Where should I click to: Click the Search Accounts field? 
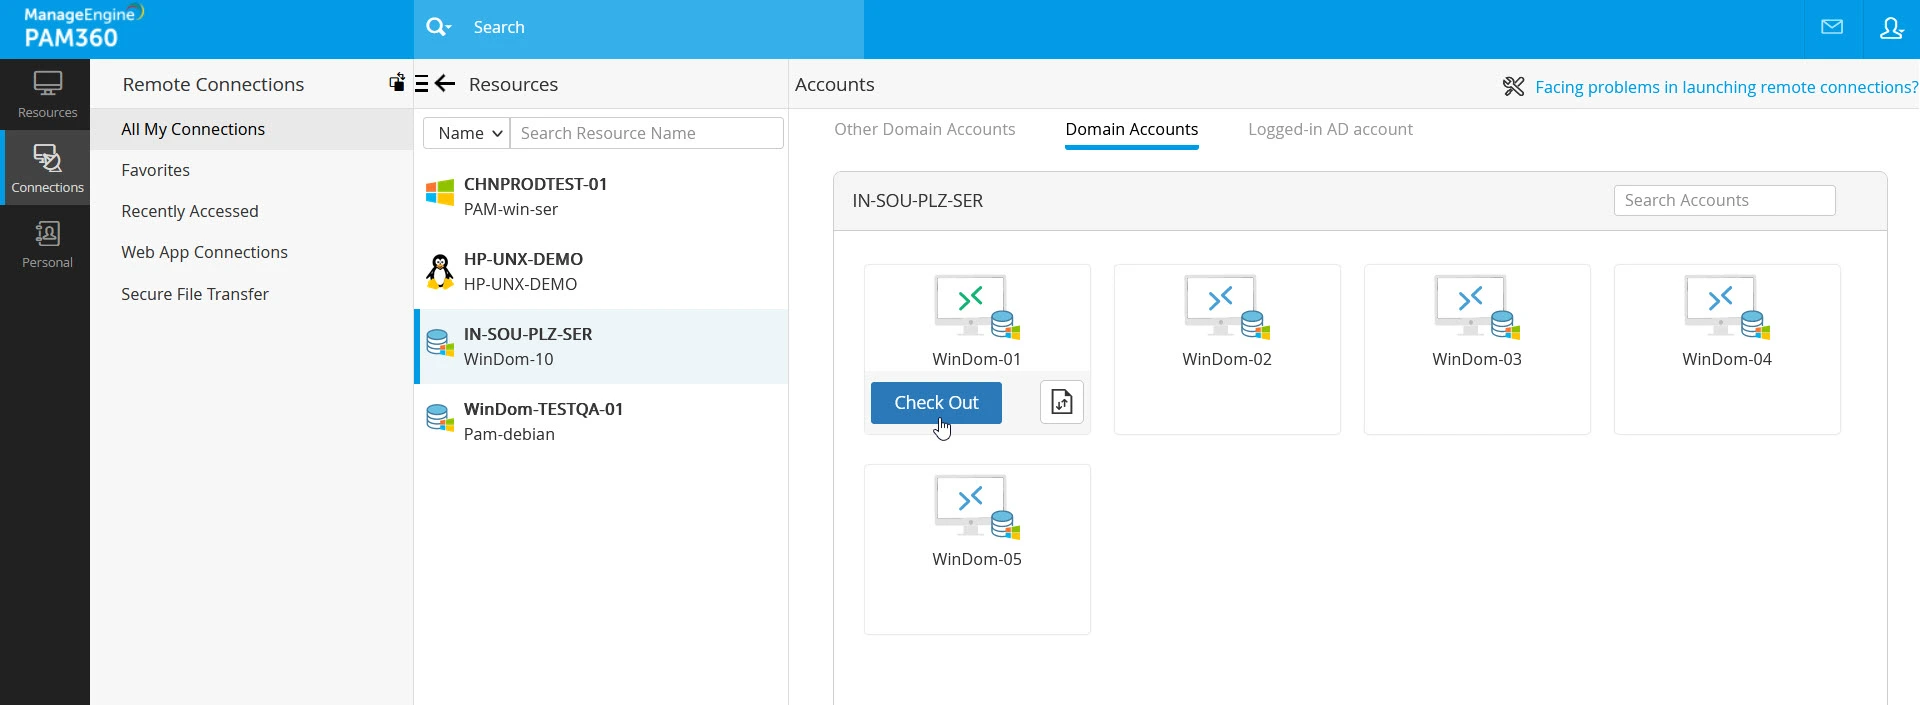pos(1724,200)
